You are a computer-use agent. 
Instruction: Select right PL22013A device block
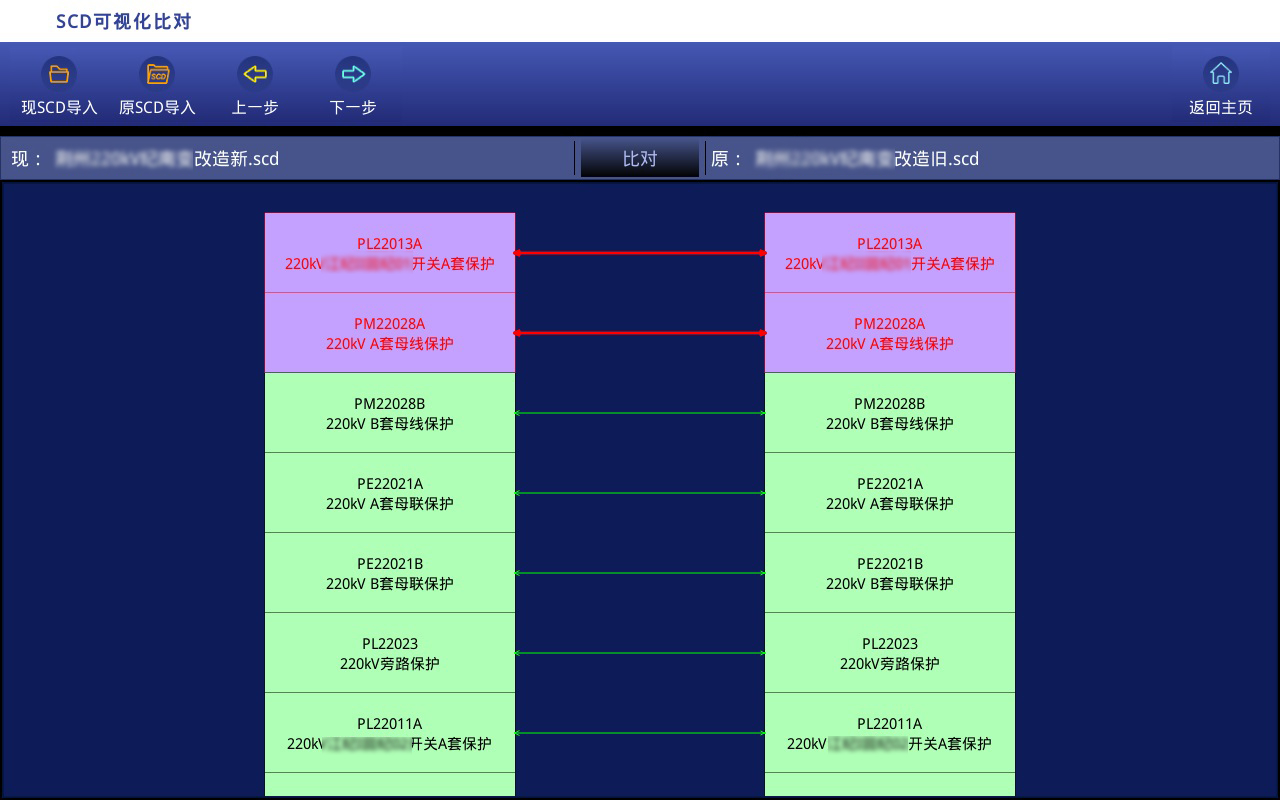tap(890, 253)
